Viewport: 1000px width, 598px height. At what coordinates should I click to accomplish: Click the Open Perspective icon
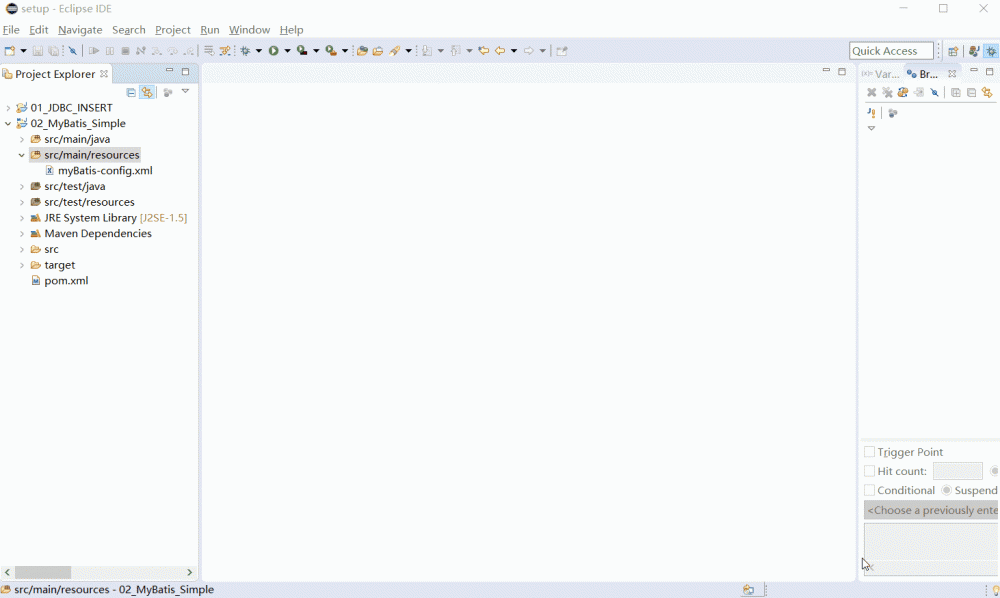(953, 51)
